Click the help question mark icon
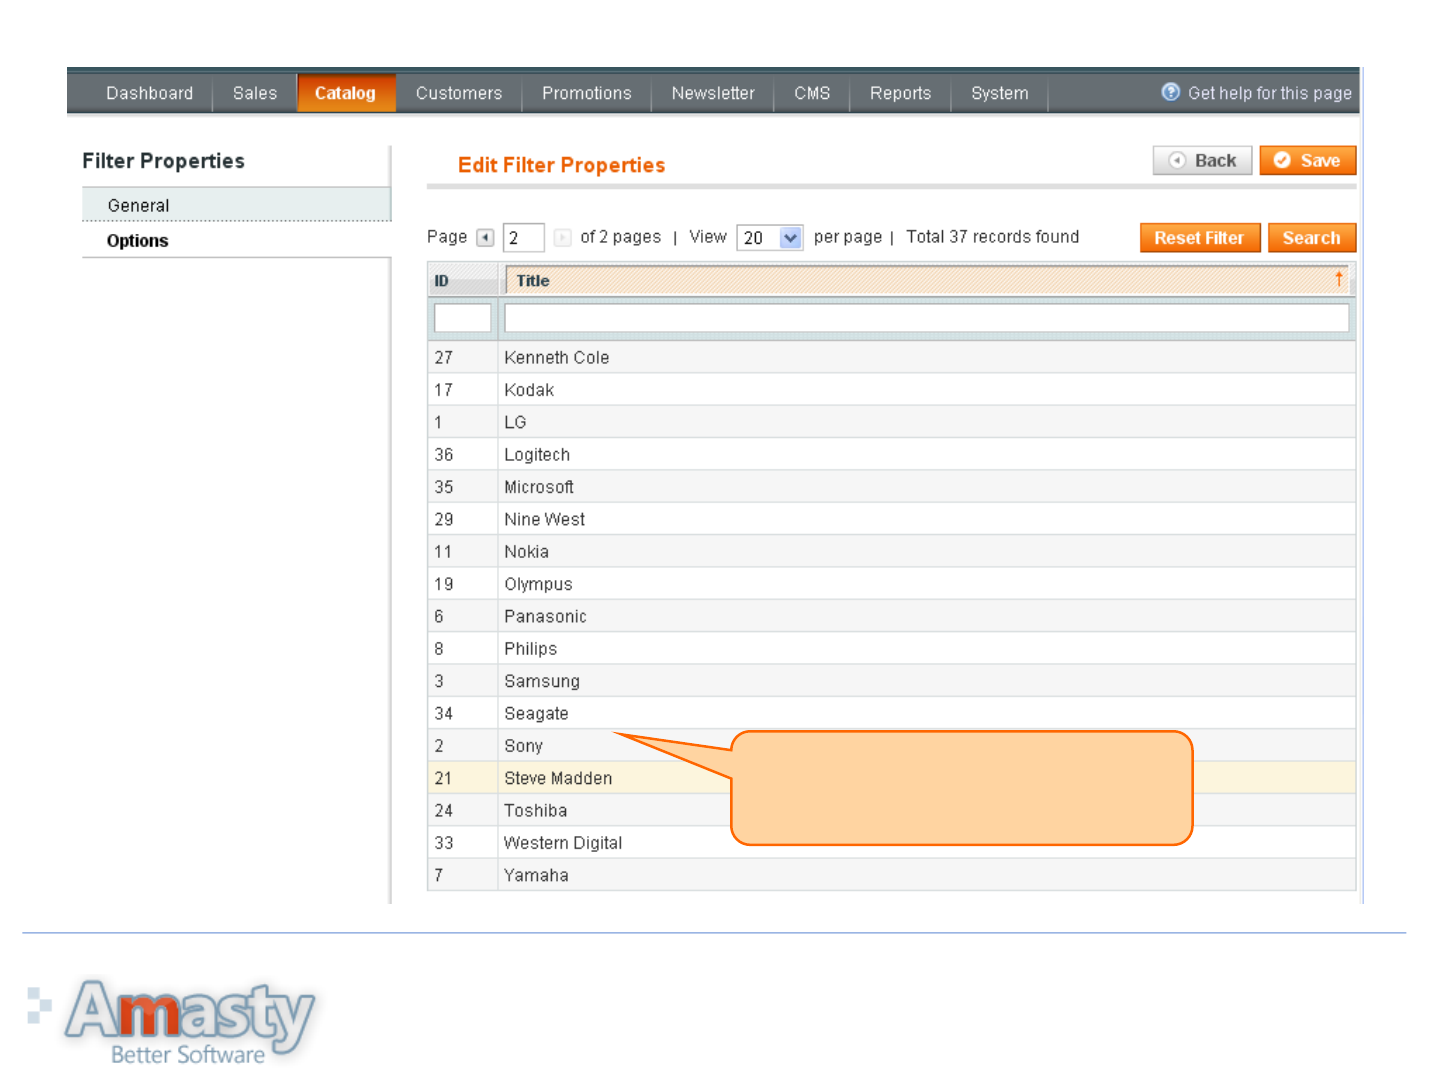This screenshot has width=1440, height=1080. pos(1171,92)
